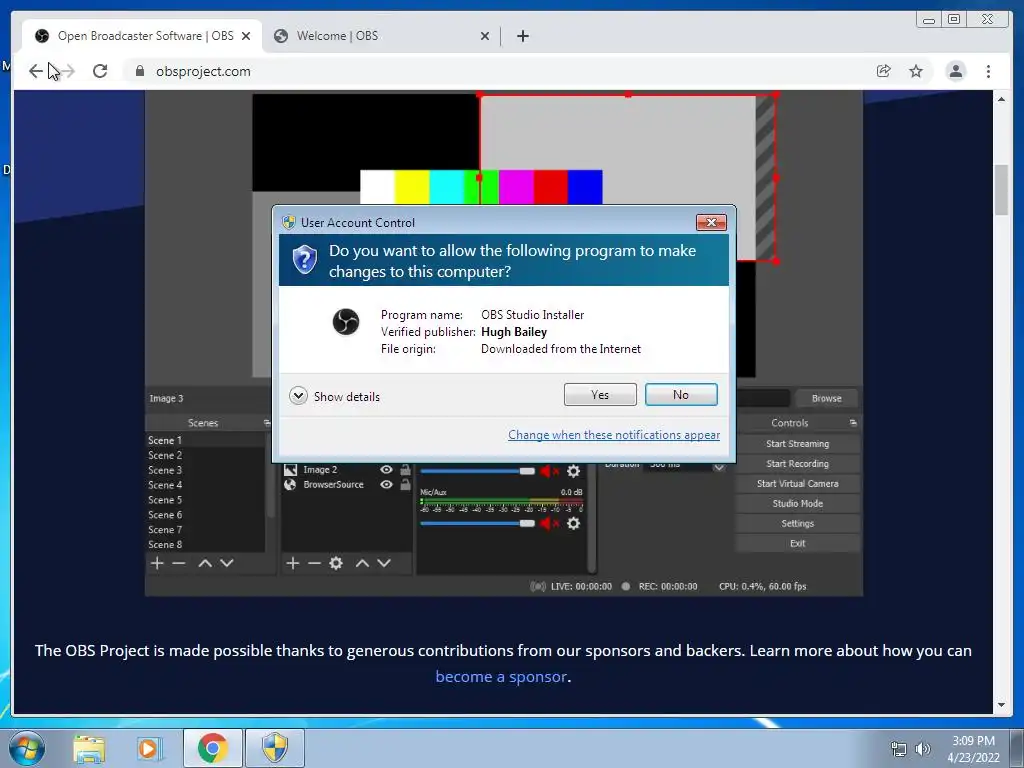Viewport: 1024px width, 768px height.
Task: Add a scene with the plus under Scenes
Action: click(x=157, y=563)
